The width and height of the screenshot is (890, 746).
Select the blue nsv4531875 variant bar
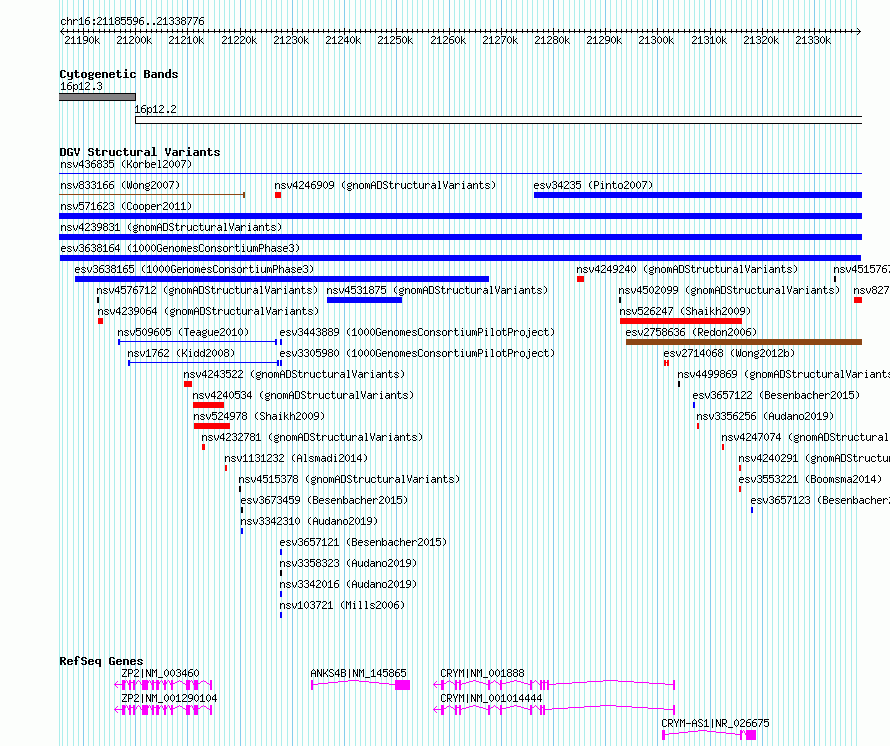coord(364,300)
